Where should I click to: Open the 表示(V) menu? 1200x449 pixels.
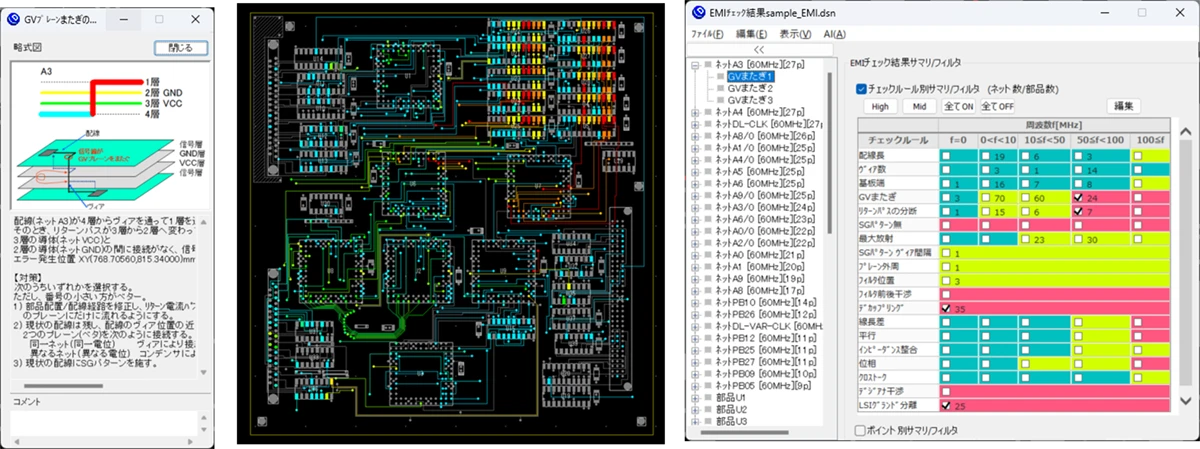795,33
